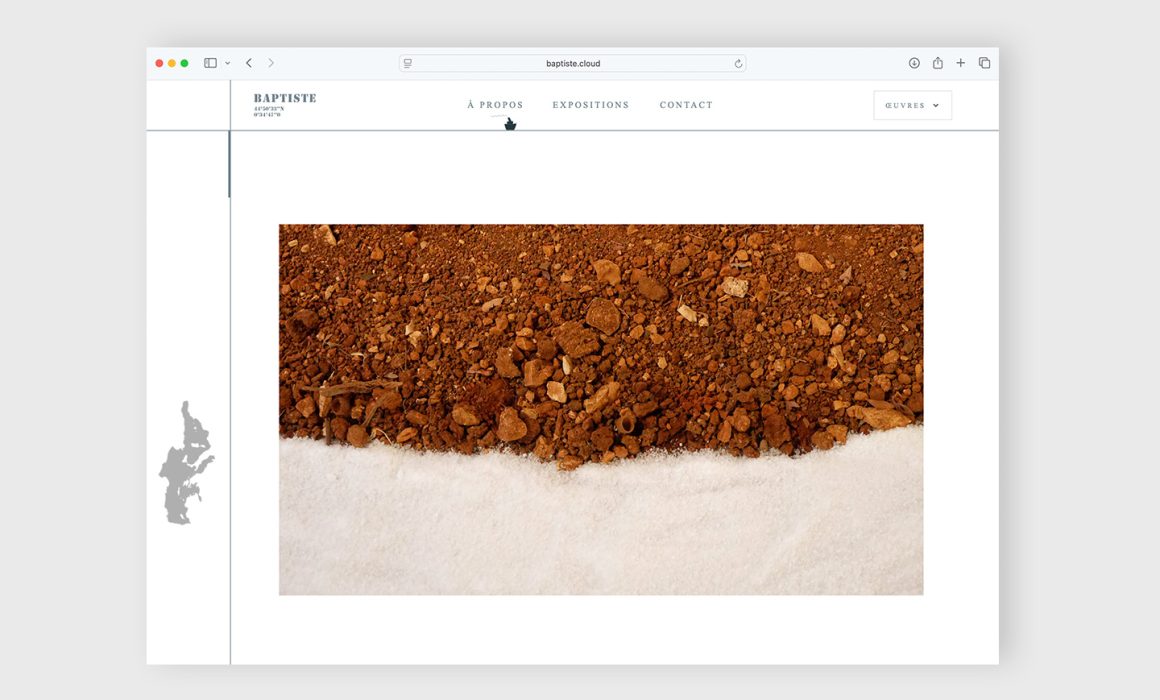Open a new tab with plus icon
Viewport: 1160px width, 700px height.
coord(961,63)
